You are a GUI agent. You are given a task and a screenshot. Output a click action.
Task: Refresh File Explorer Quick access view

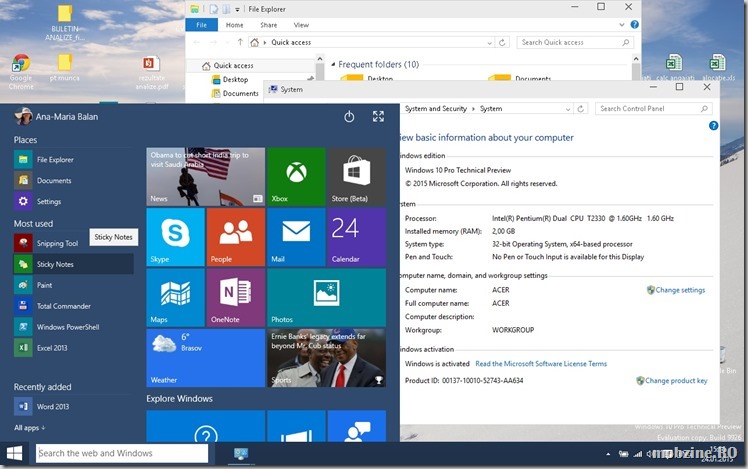pyautogui.click(x=502, y=42)
